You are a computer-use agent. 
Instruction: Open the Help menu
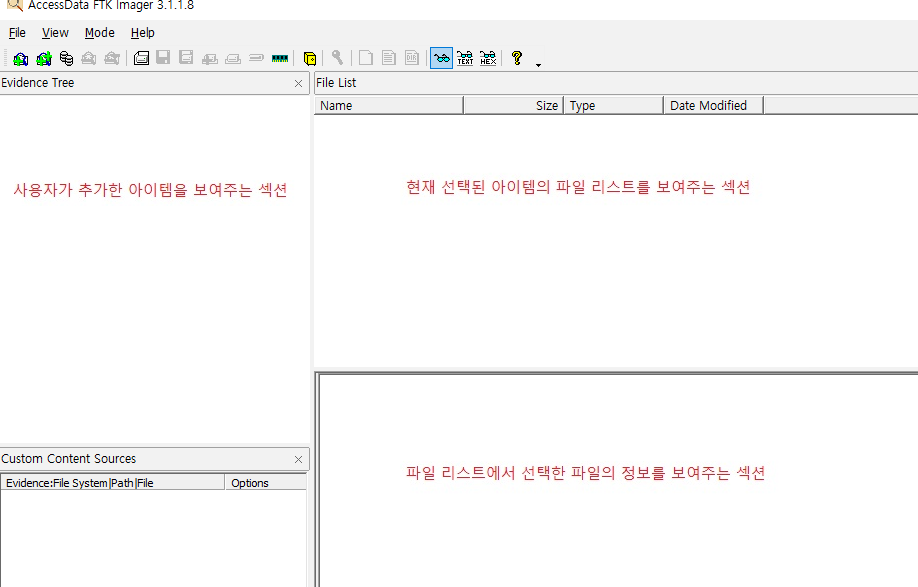(x=142, y=33)
